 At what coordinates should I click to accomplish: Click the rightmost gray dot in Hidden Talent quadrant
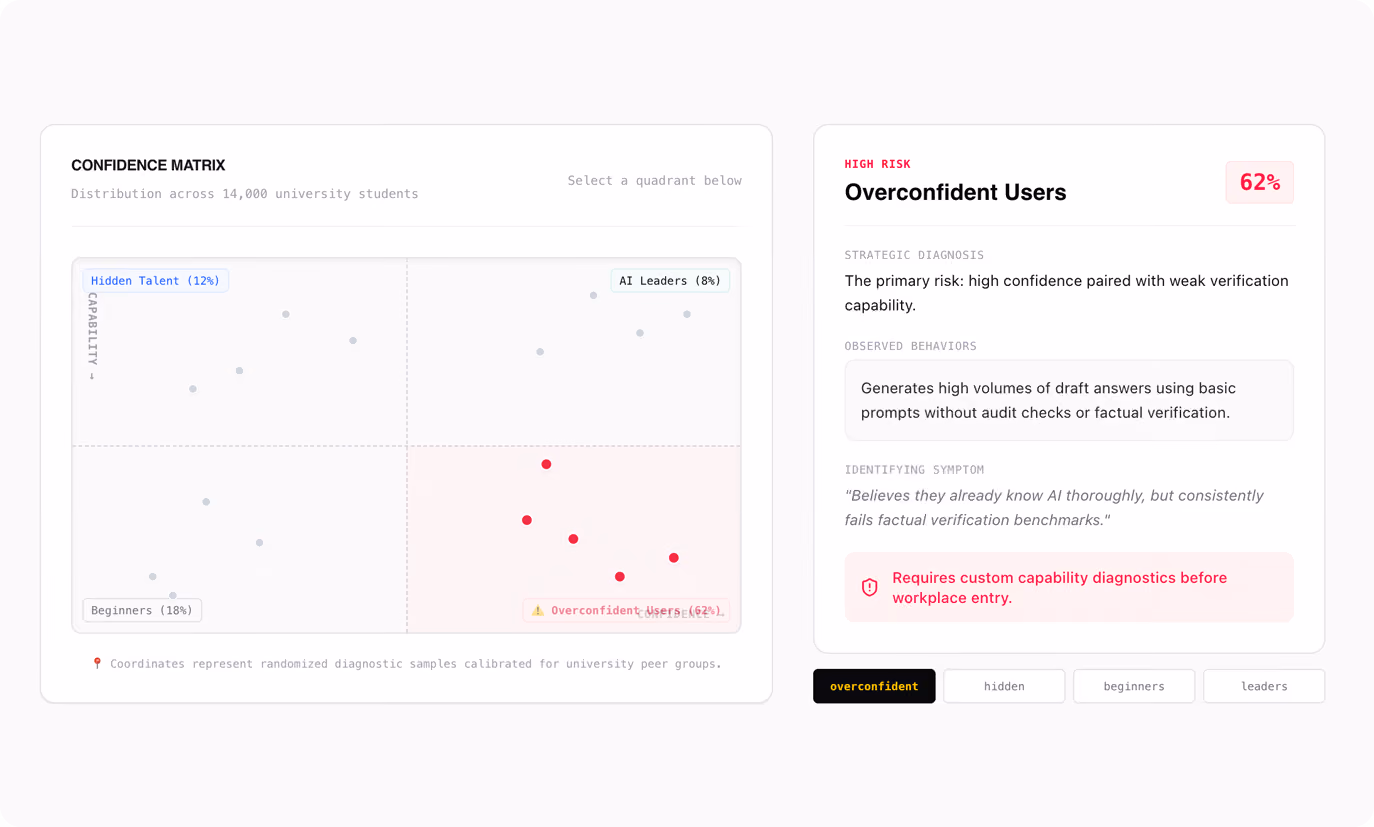pos(353,341)
